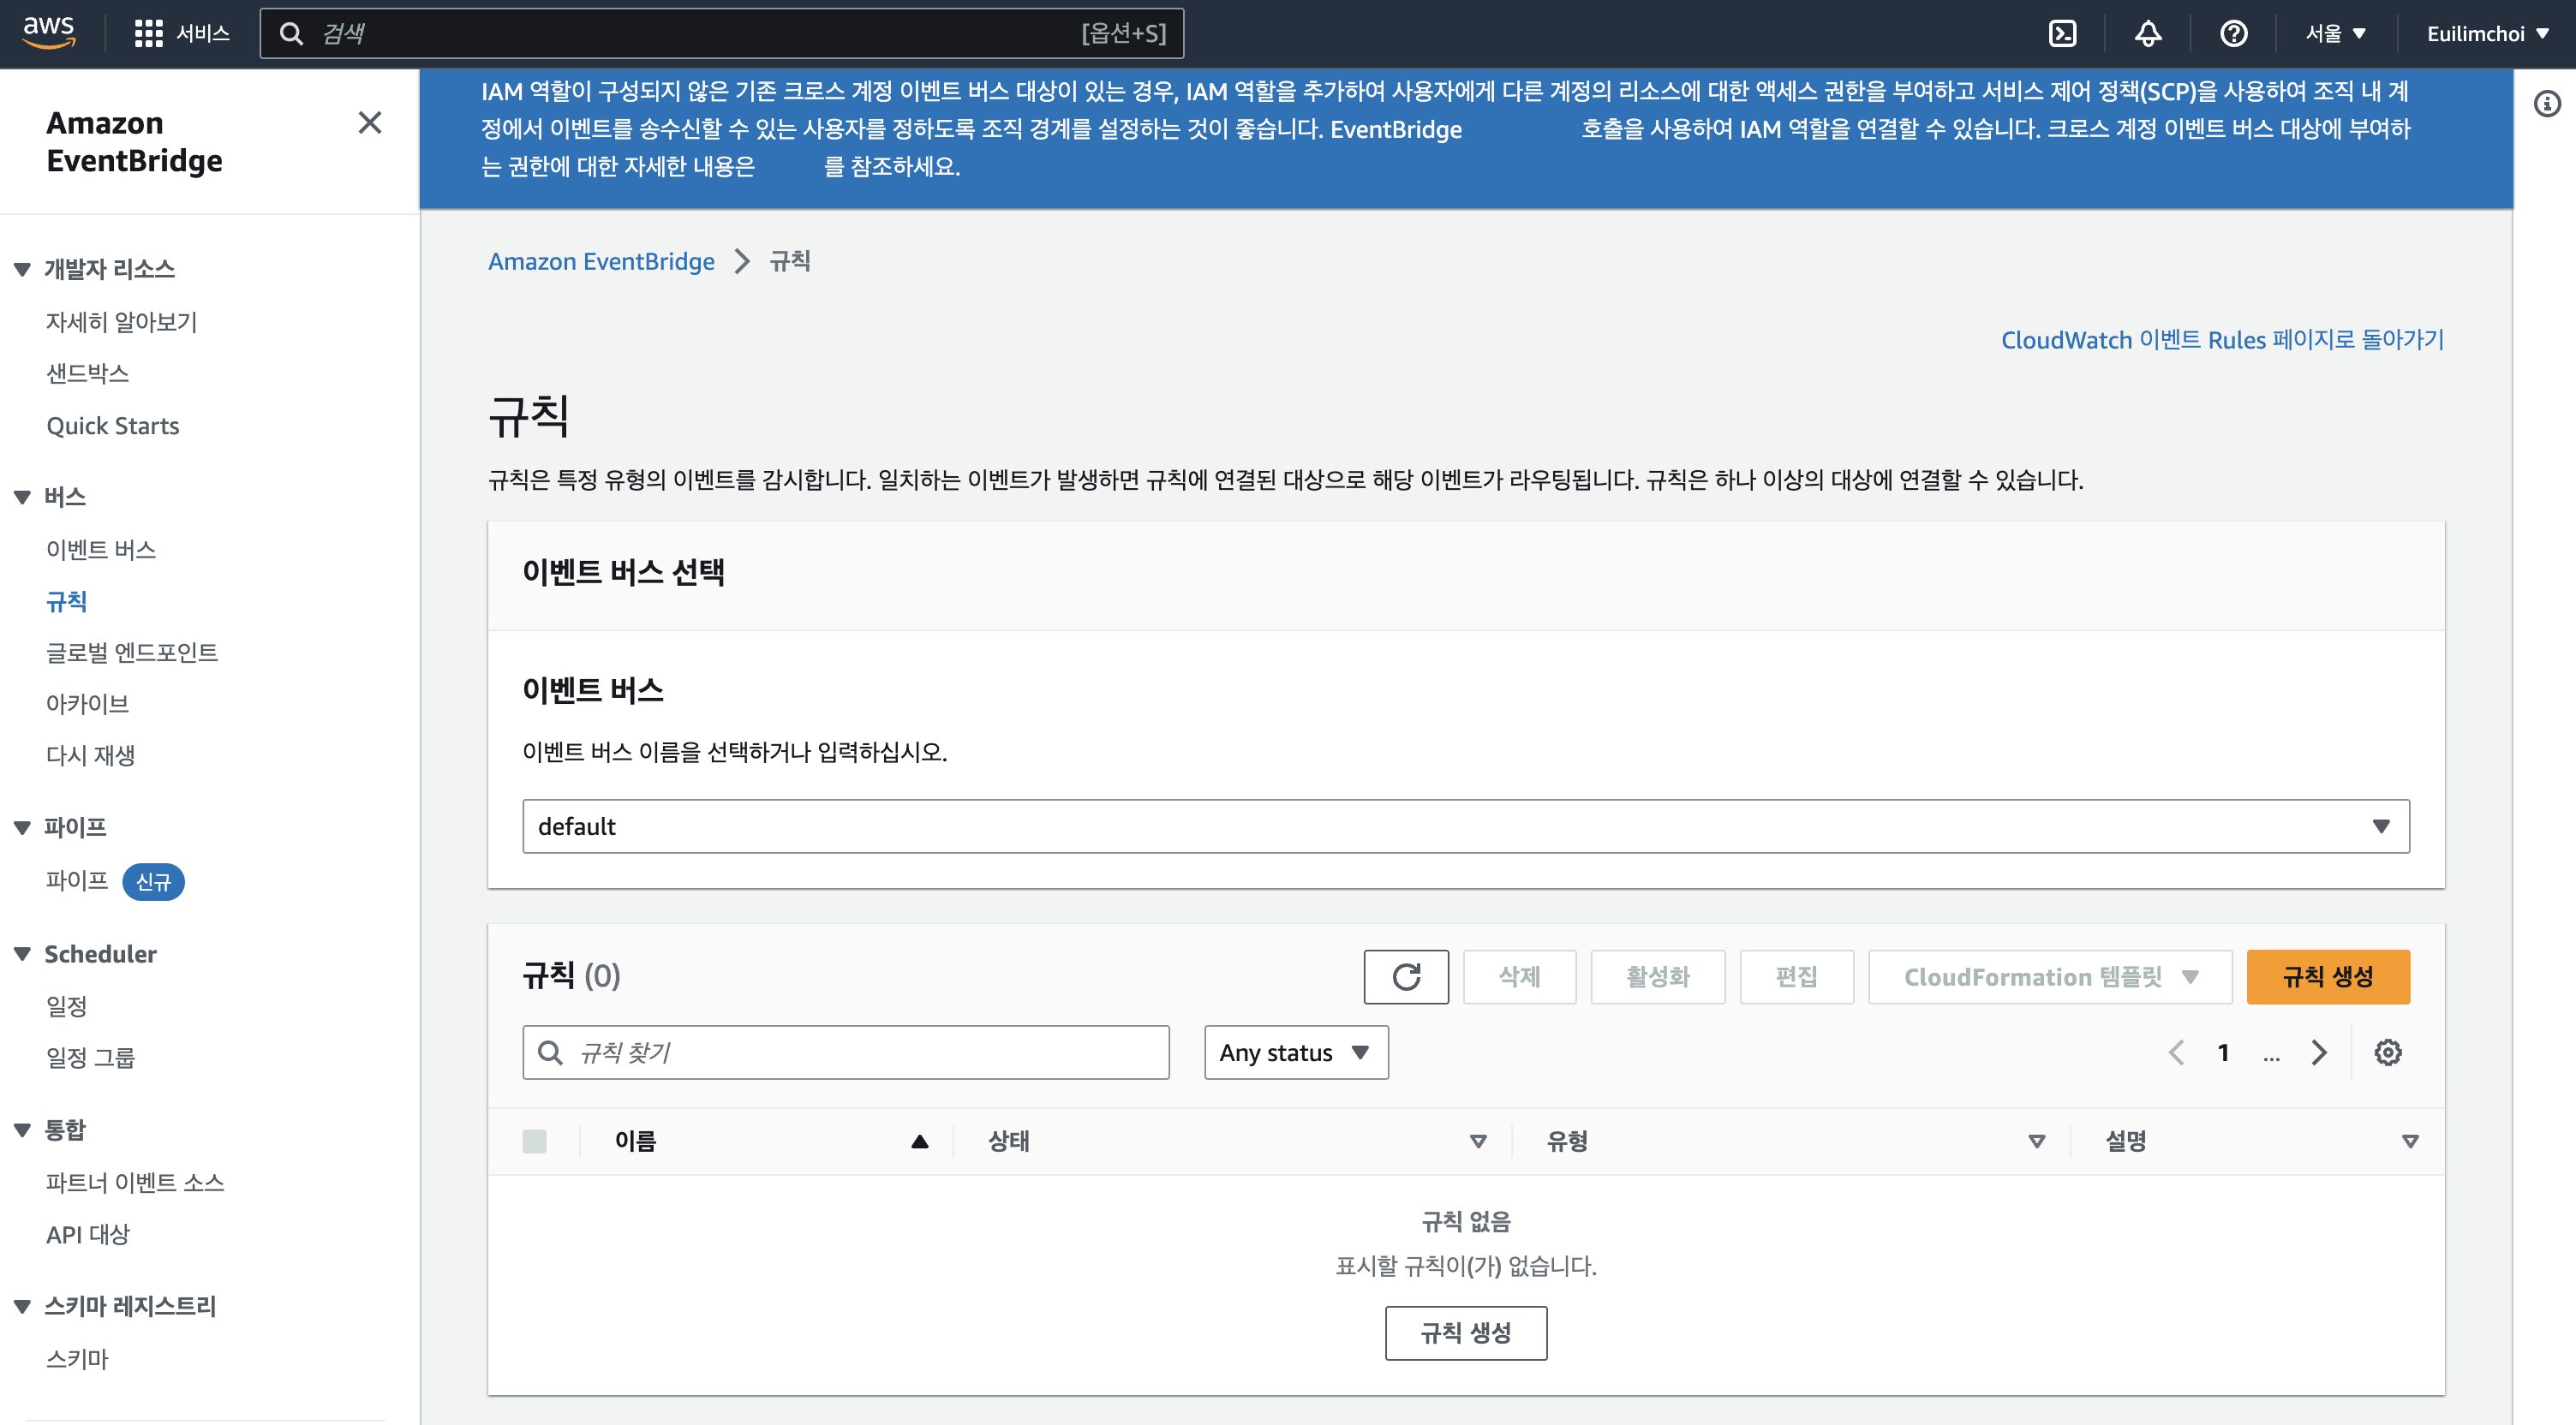The width and height of the screenshot is (2576, 1425).
Task: Open table preferences gear icon
Action: [x=2387, y=1052]
